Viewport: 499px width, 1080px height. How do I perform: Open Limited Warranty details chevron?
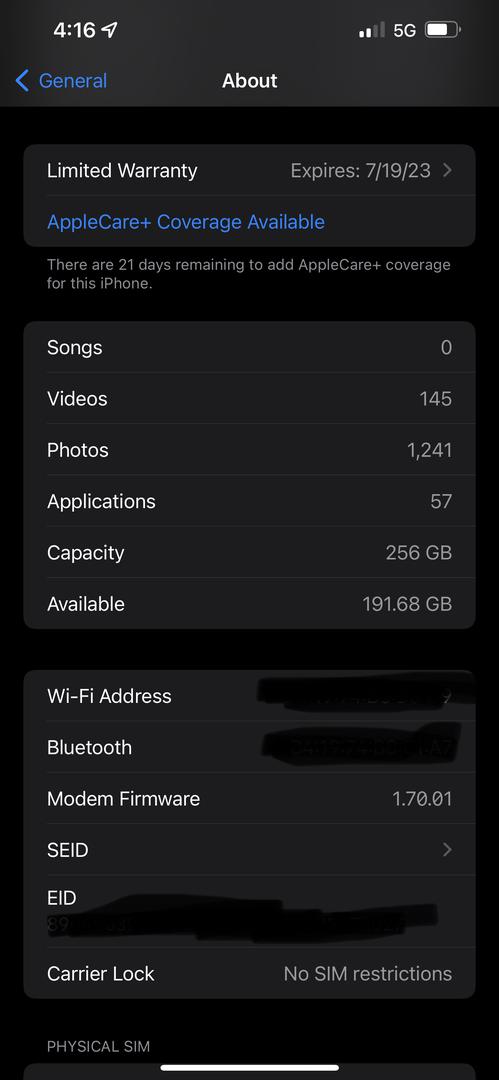(447, 170)
